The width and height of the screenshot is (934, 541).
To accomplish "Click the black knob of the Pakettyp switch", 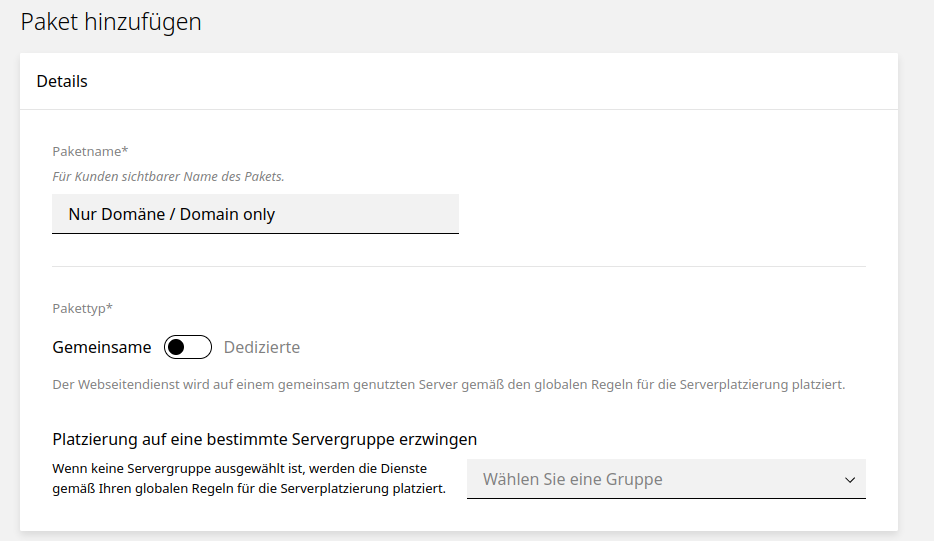I will (x=177, y=347).
